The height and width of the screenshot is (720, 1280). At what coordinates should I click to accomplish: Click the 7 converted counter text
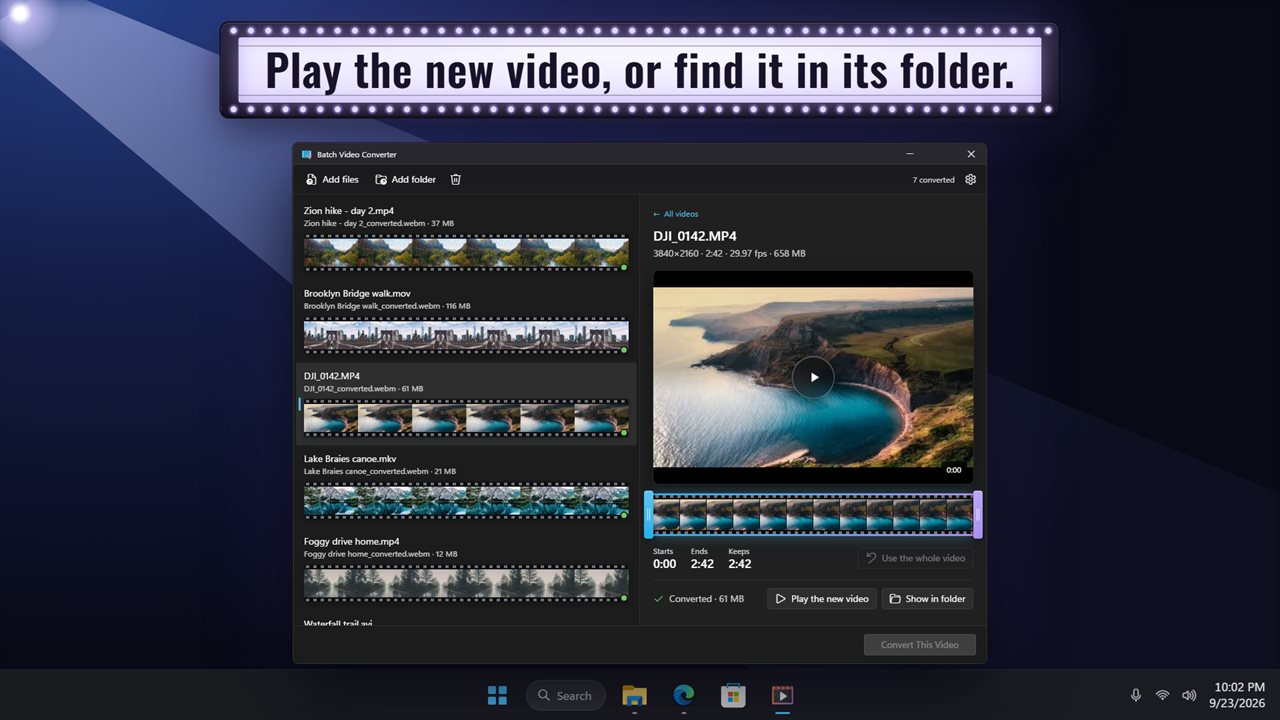pyautogui.click(x=934, y=180)
